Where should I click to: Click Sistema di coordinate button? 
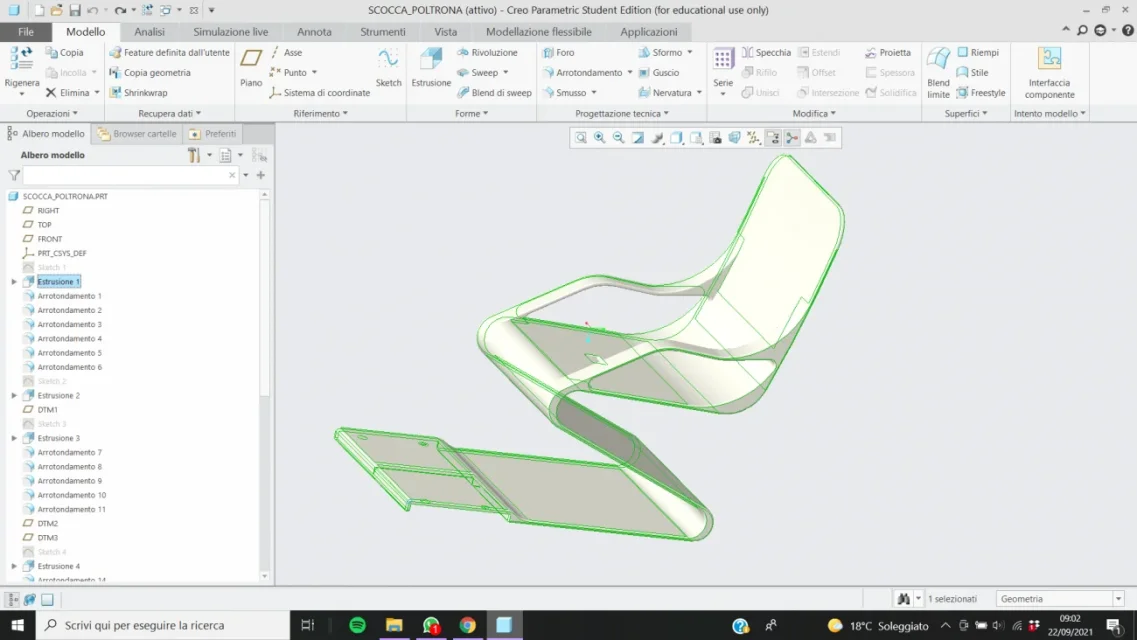coord(320,93)
